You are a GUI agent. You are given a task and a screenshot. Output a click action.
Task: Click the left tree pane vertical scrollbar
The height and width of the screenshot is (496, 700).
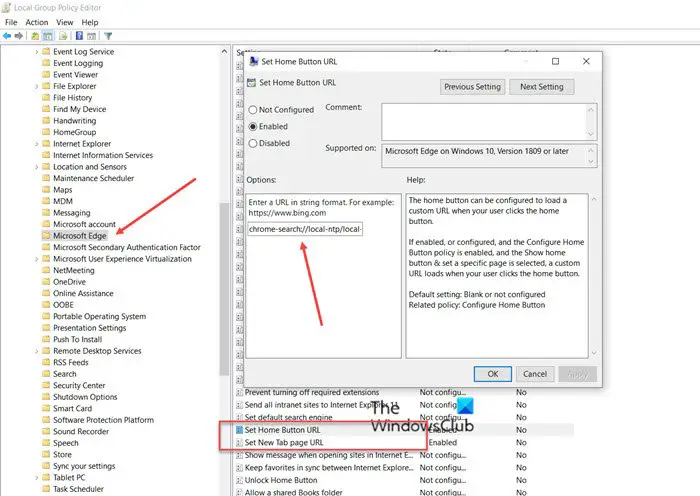tap(224, 270)
